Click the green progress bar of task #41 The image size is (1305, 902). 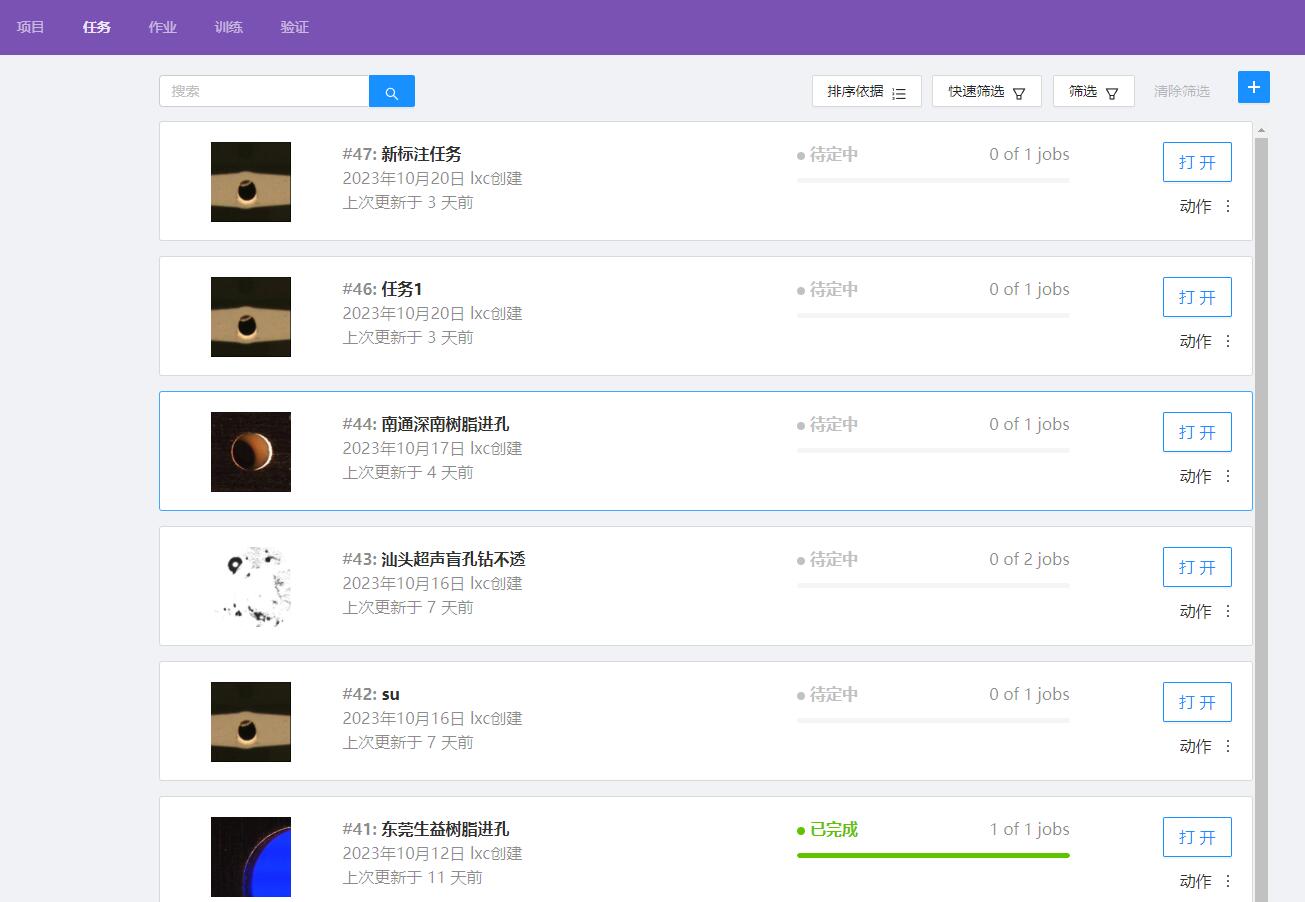pos(932,856)
